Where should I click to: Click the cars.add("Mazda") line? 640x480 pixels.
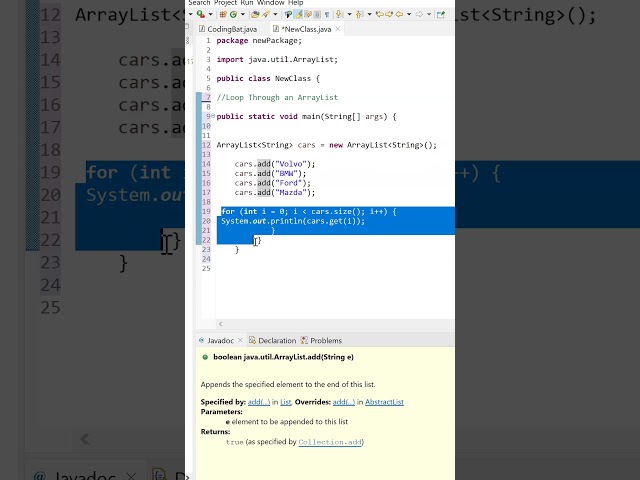tap(275, 193)
